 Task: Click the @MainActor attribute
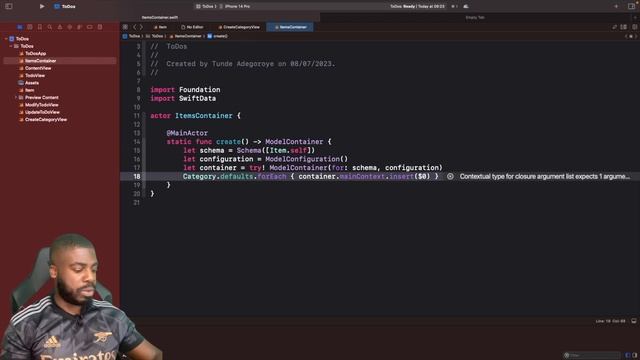187,133
